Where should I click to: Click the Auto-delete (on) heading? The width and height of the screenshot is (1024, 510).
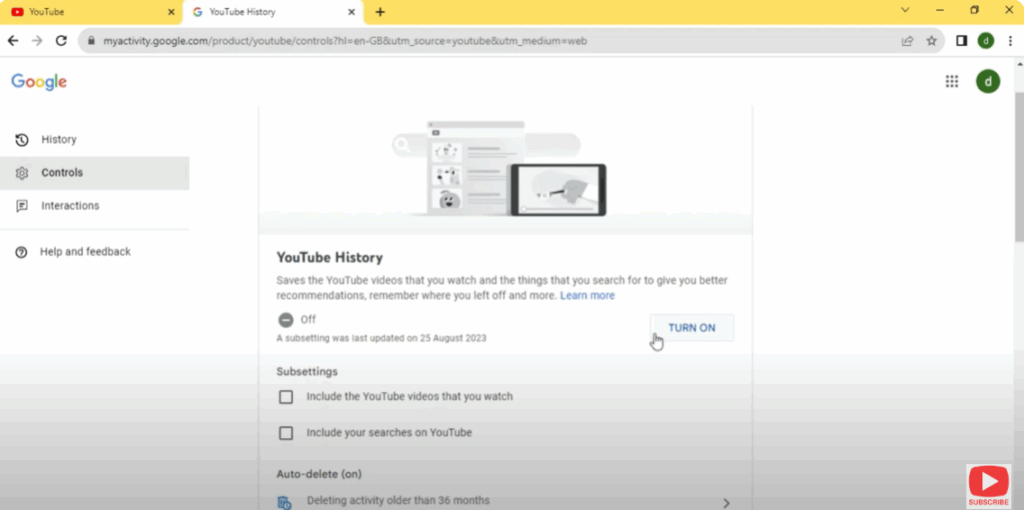[x=319, y=474]
